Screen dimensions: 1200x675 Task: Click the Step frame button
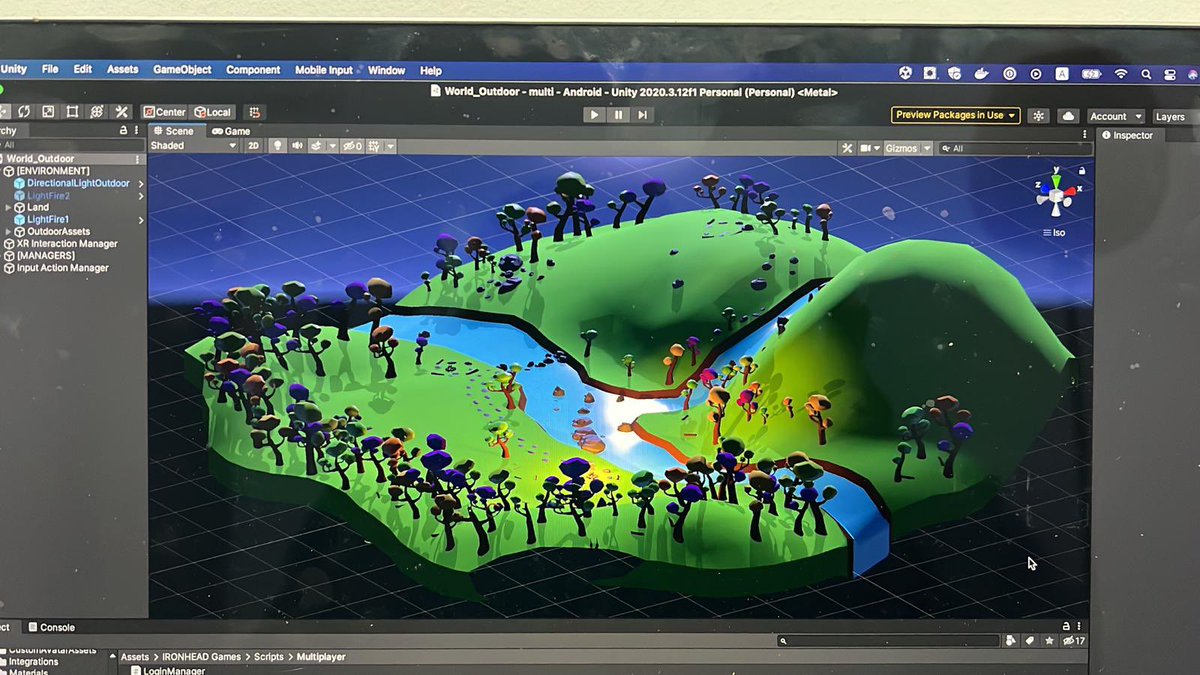[x=642, y=115]
